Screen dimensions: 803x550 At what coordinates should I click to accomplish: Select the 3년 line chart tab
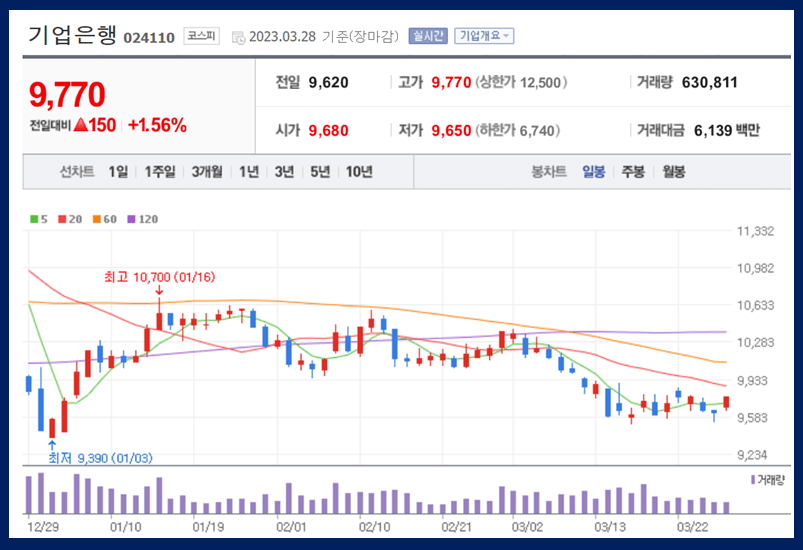[x=284, y=172]
